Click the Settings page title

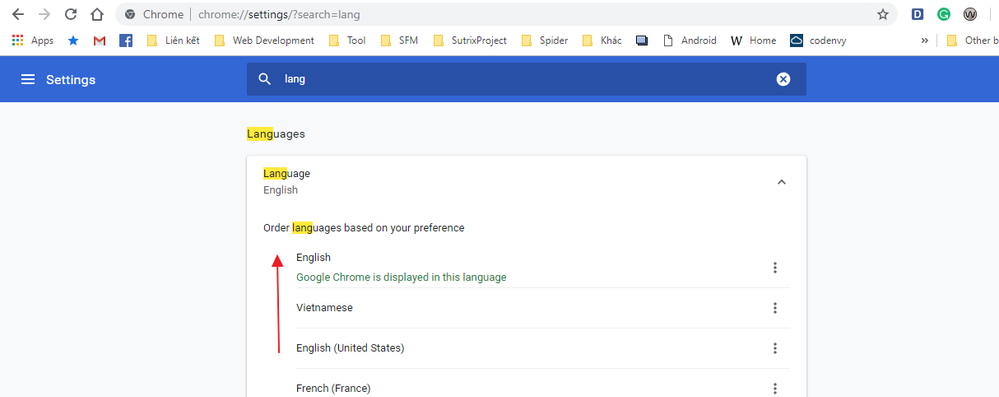(x=71, y=80)
